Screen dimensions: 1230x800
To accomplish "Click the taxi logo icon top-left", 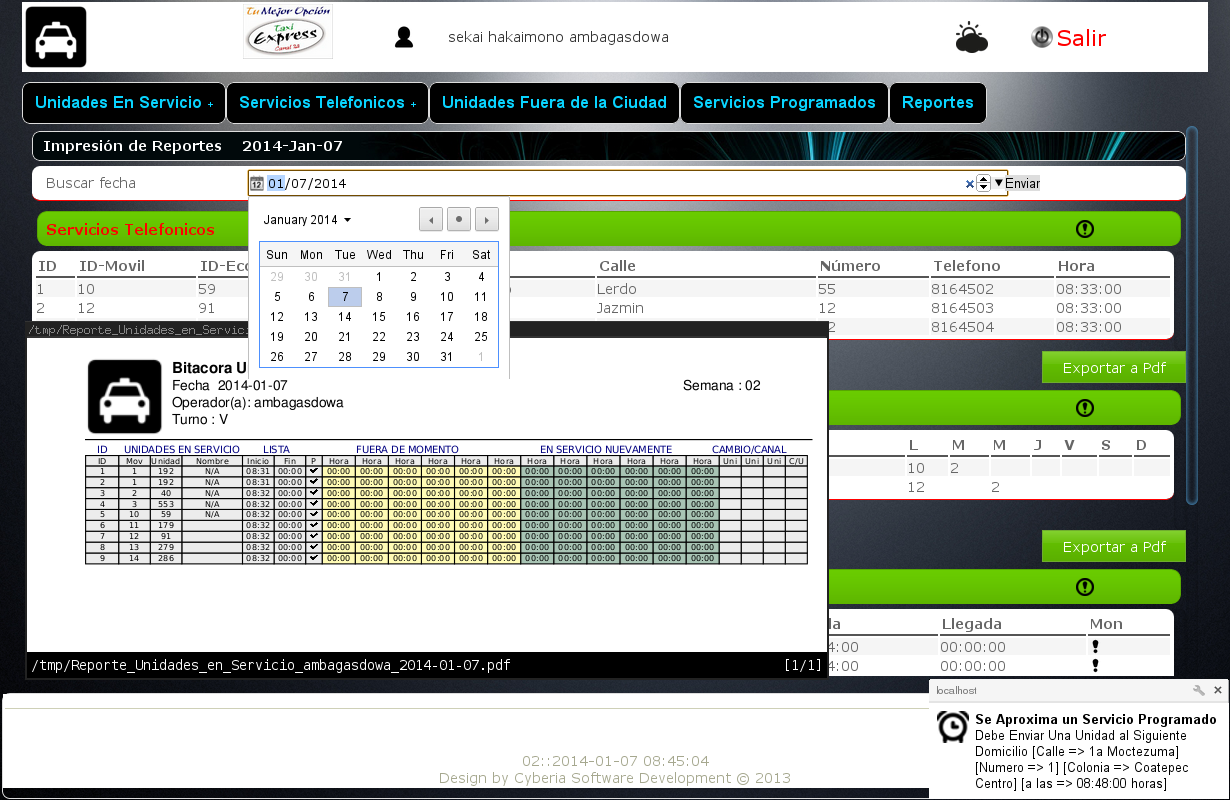I will click(x=56, y=36).
